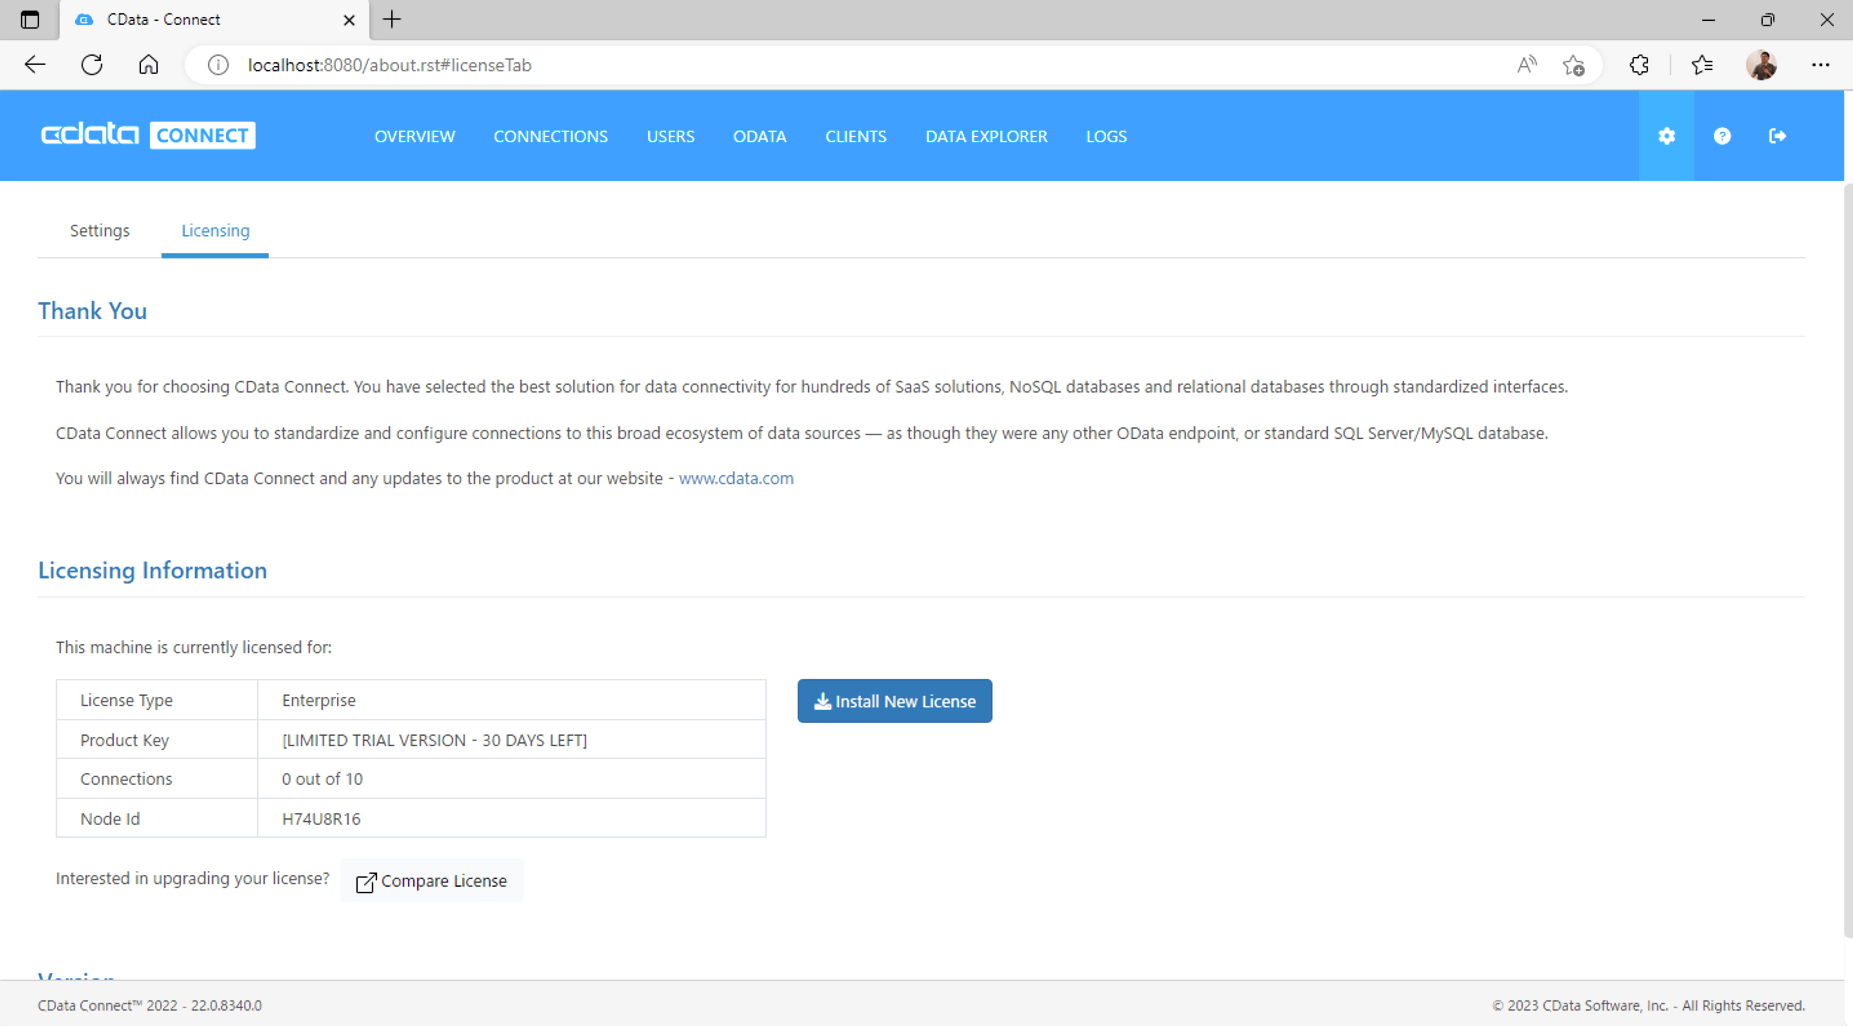Screen dimensions: 1853x1026
Task: Open the www.cdata.com link
Action: 736,478
